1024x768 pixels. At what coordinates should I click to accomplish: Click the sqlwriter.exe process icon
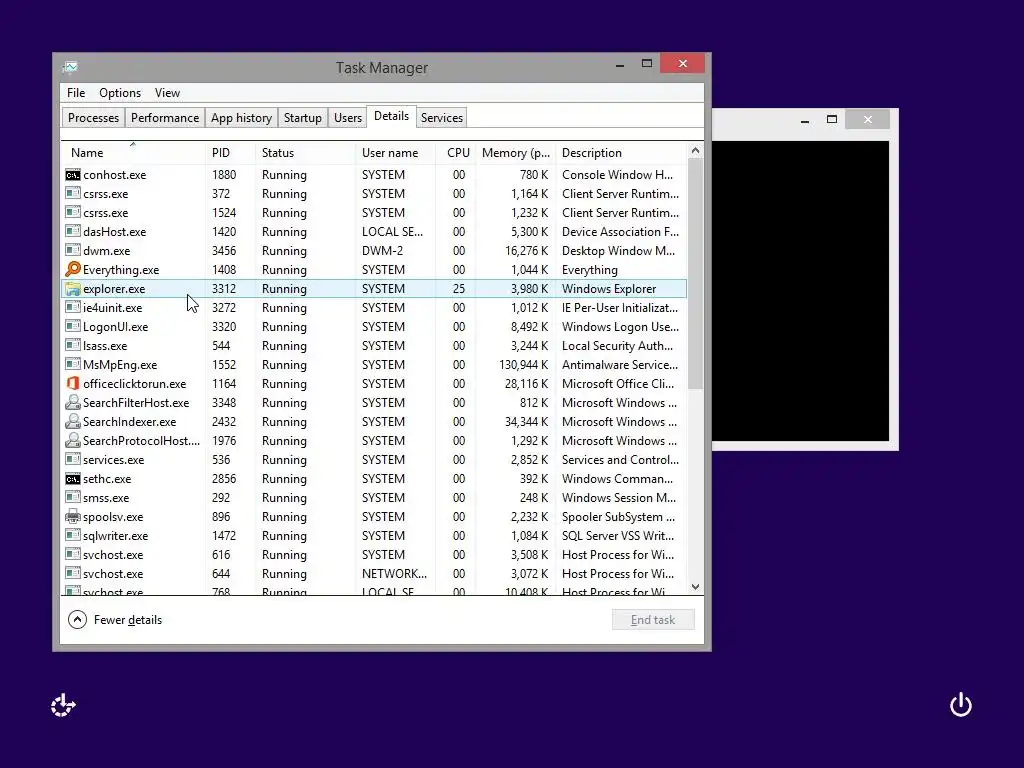pos(72,536)
